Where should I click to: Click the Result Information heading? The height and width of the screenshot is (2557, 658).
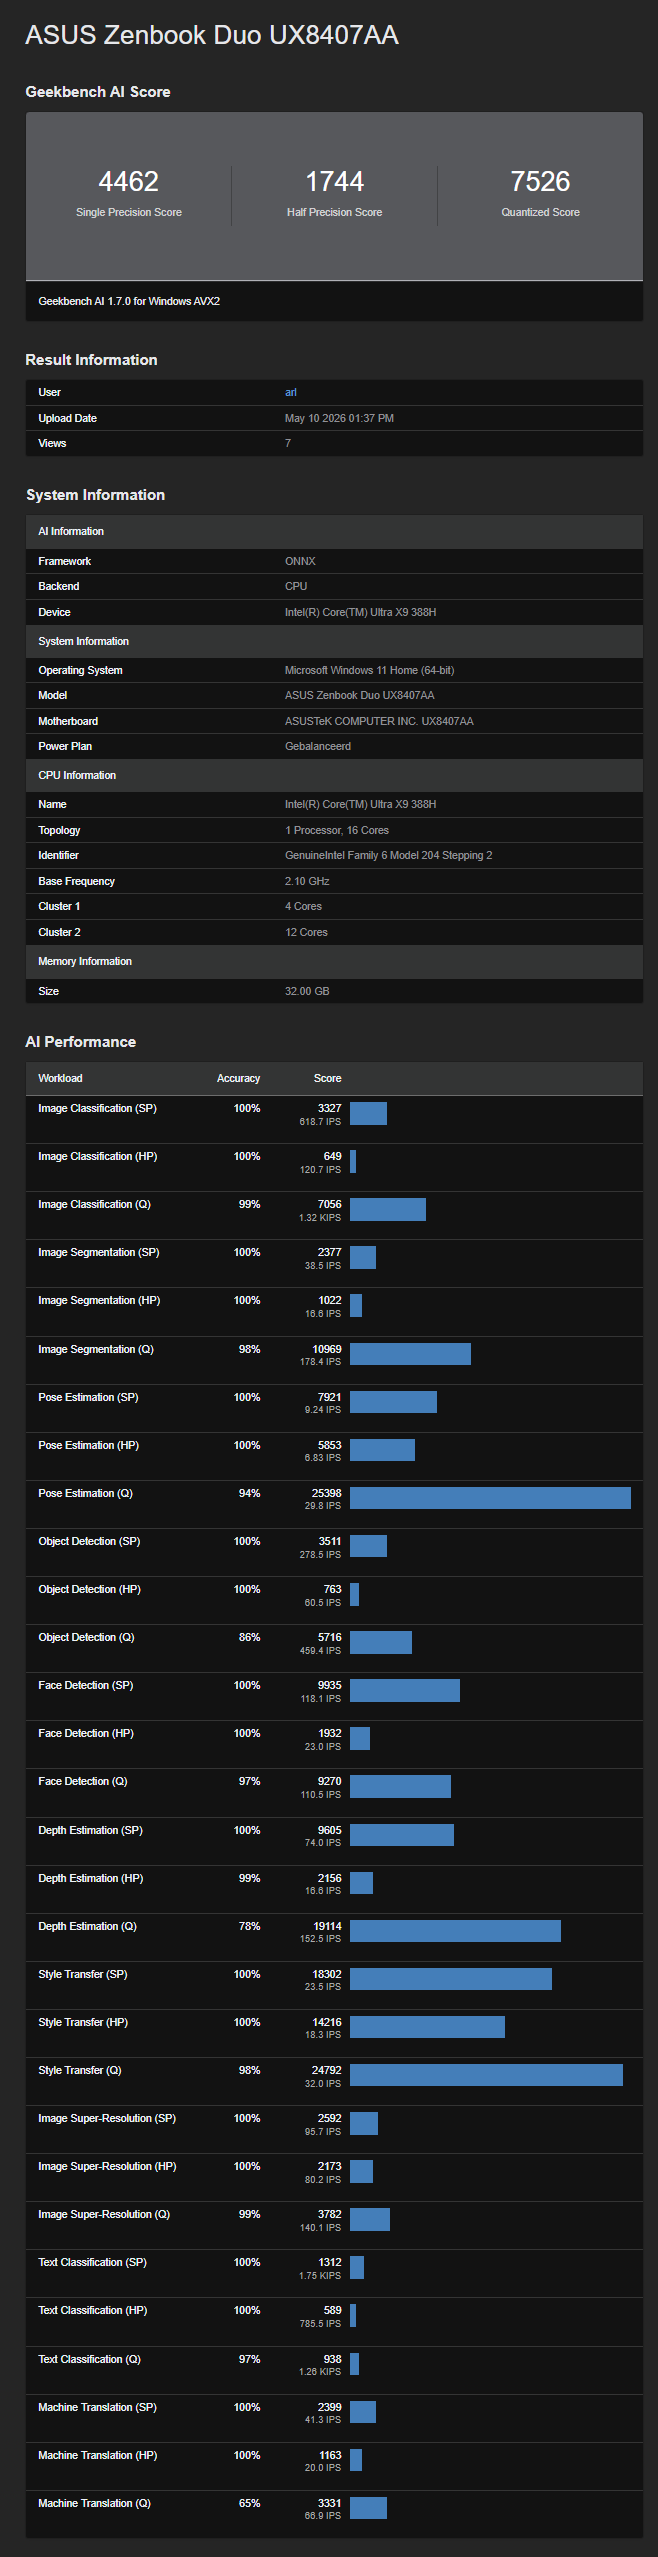tap(91, 360)
